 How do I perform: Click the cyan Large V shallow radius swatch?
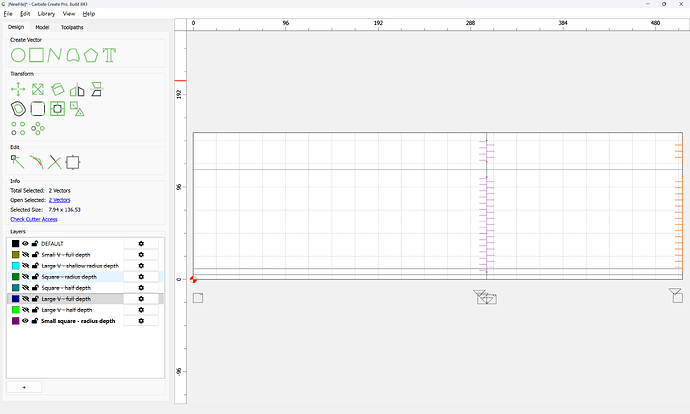(15, 265)
